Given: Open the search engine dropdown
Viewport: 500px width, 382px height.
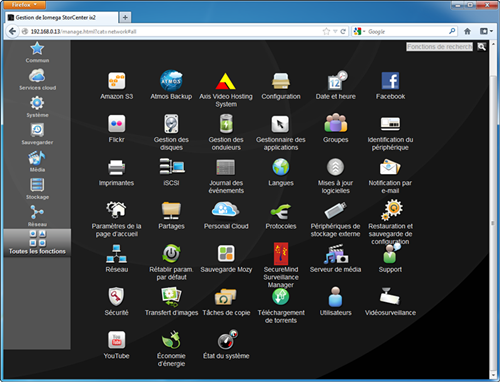Looking at the screenshot, I should click(x=359, y=31).
